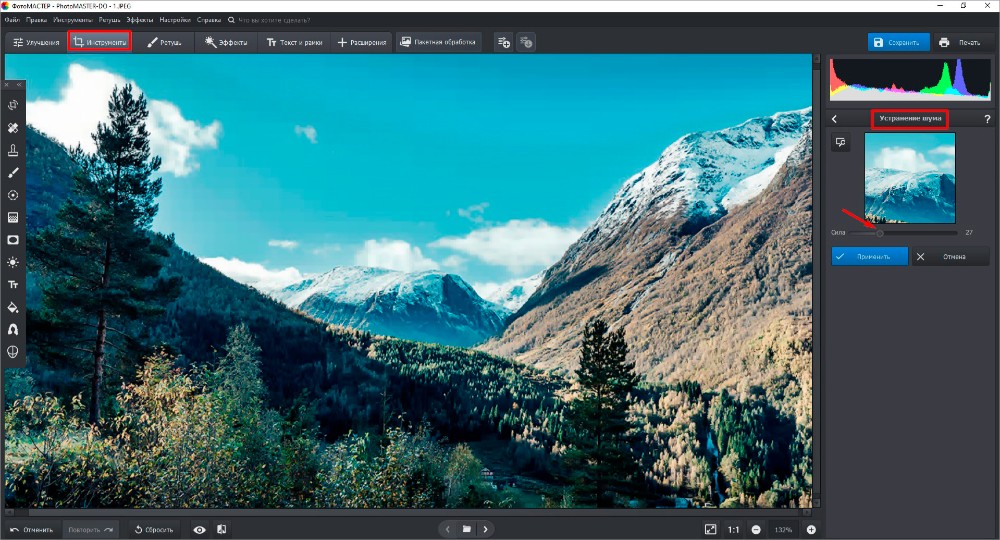Viewport: 1000px width, 540px height.
Task: Click the noise removal preview thumbnail
Action: (909, 178)
